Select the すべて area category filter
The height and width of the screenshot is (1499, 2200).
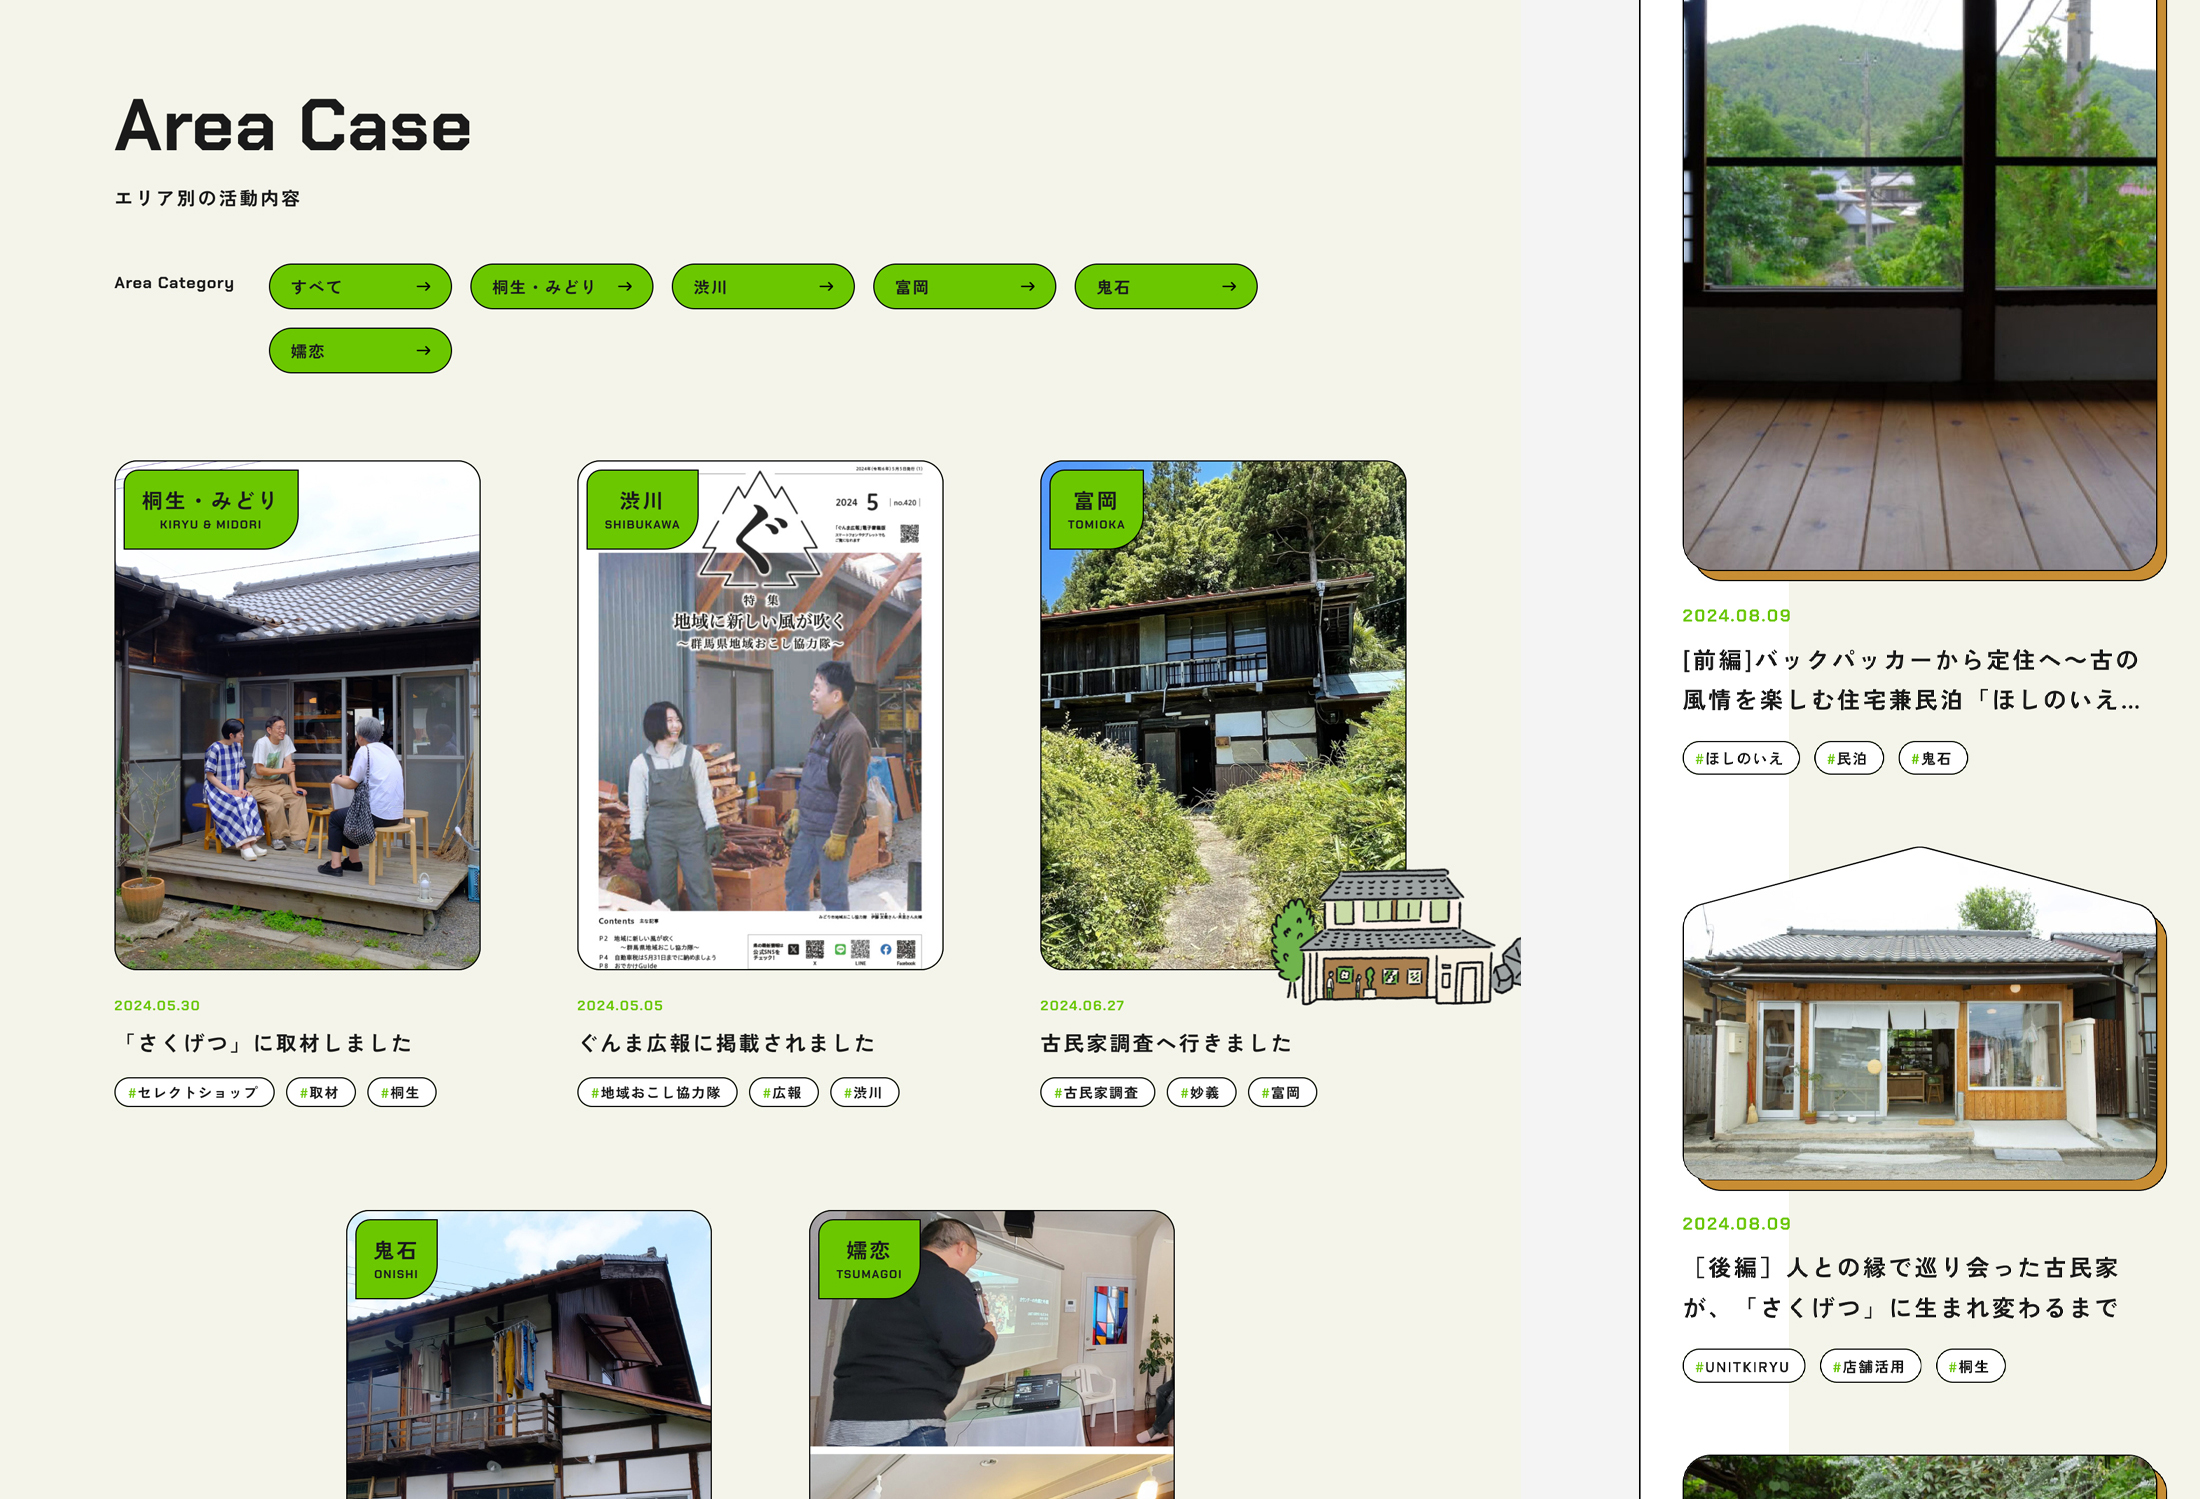tap(360, 287)
